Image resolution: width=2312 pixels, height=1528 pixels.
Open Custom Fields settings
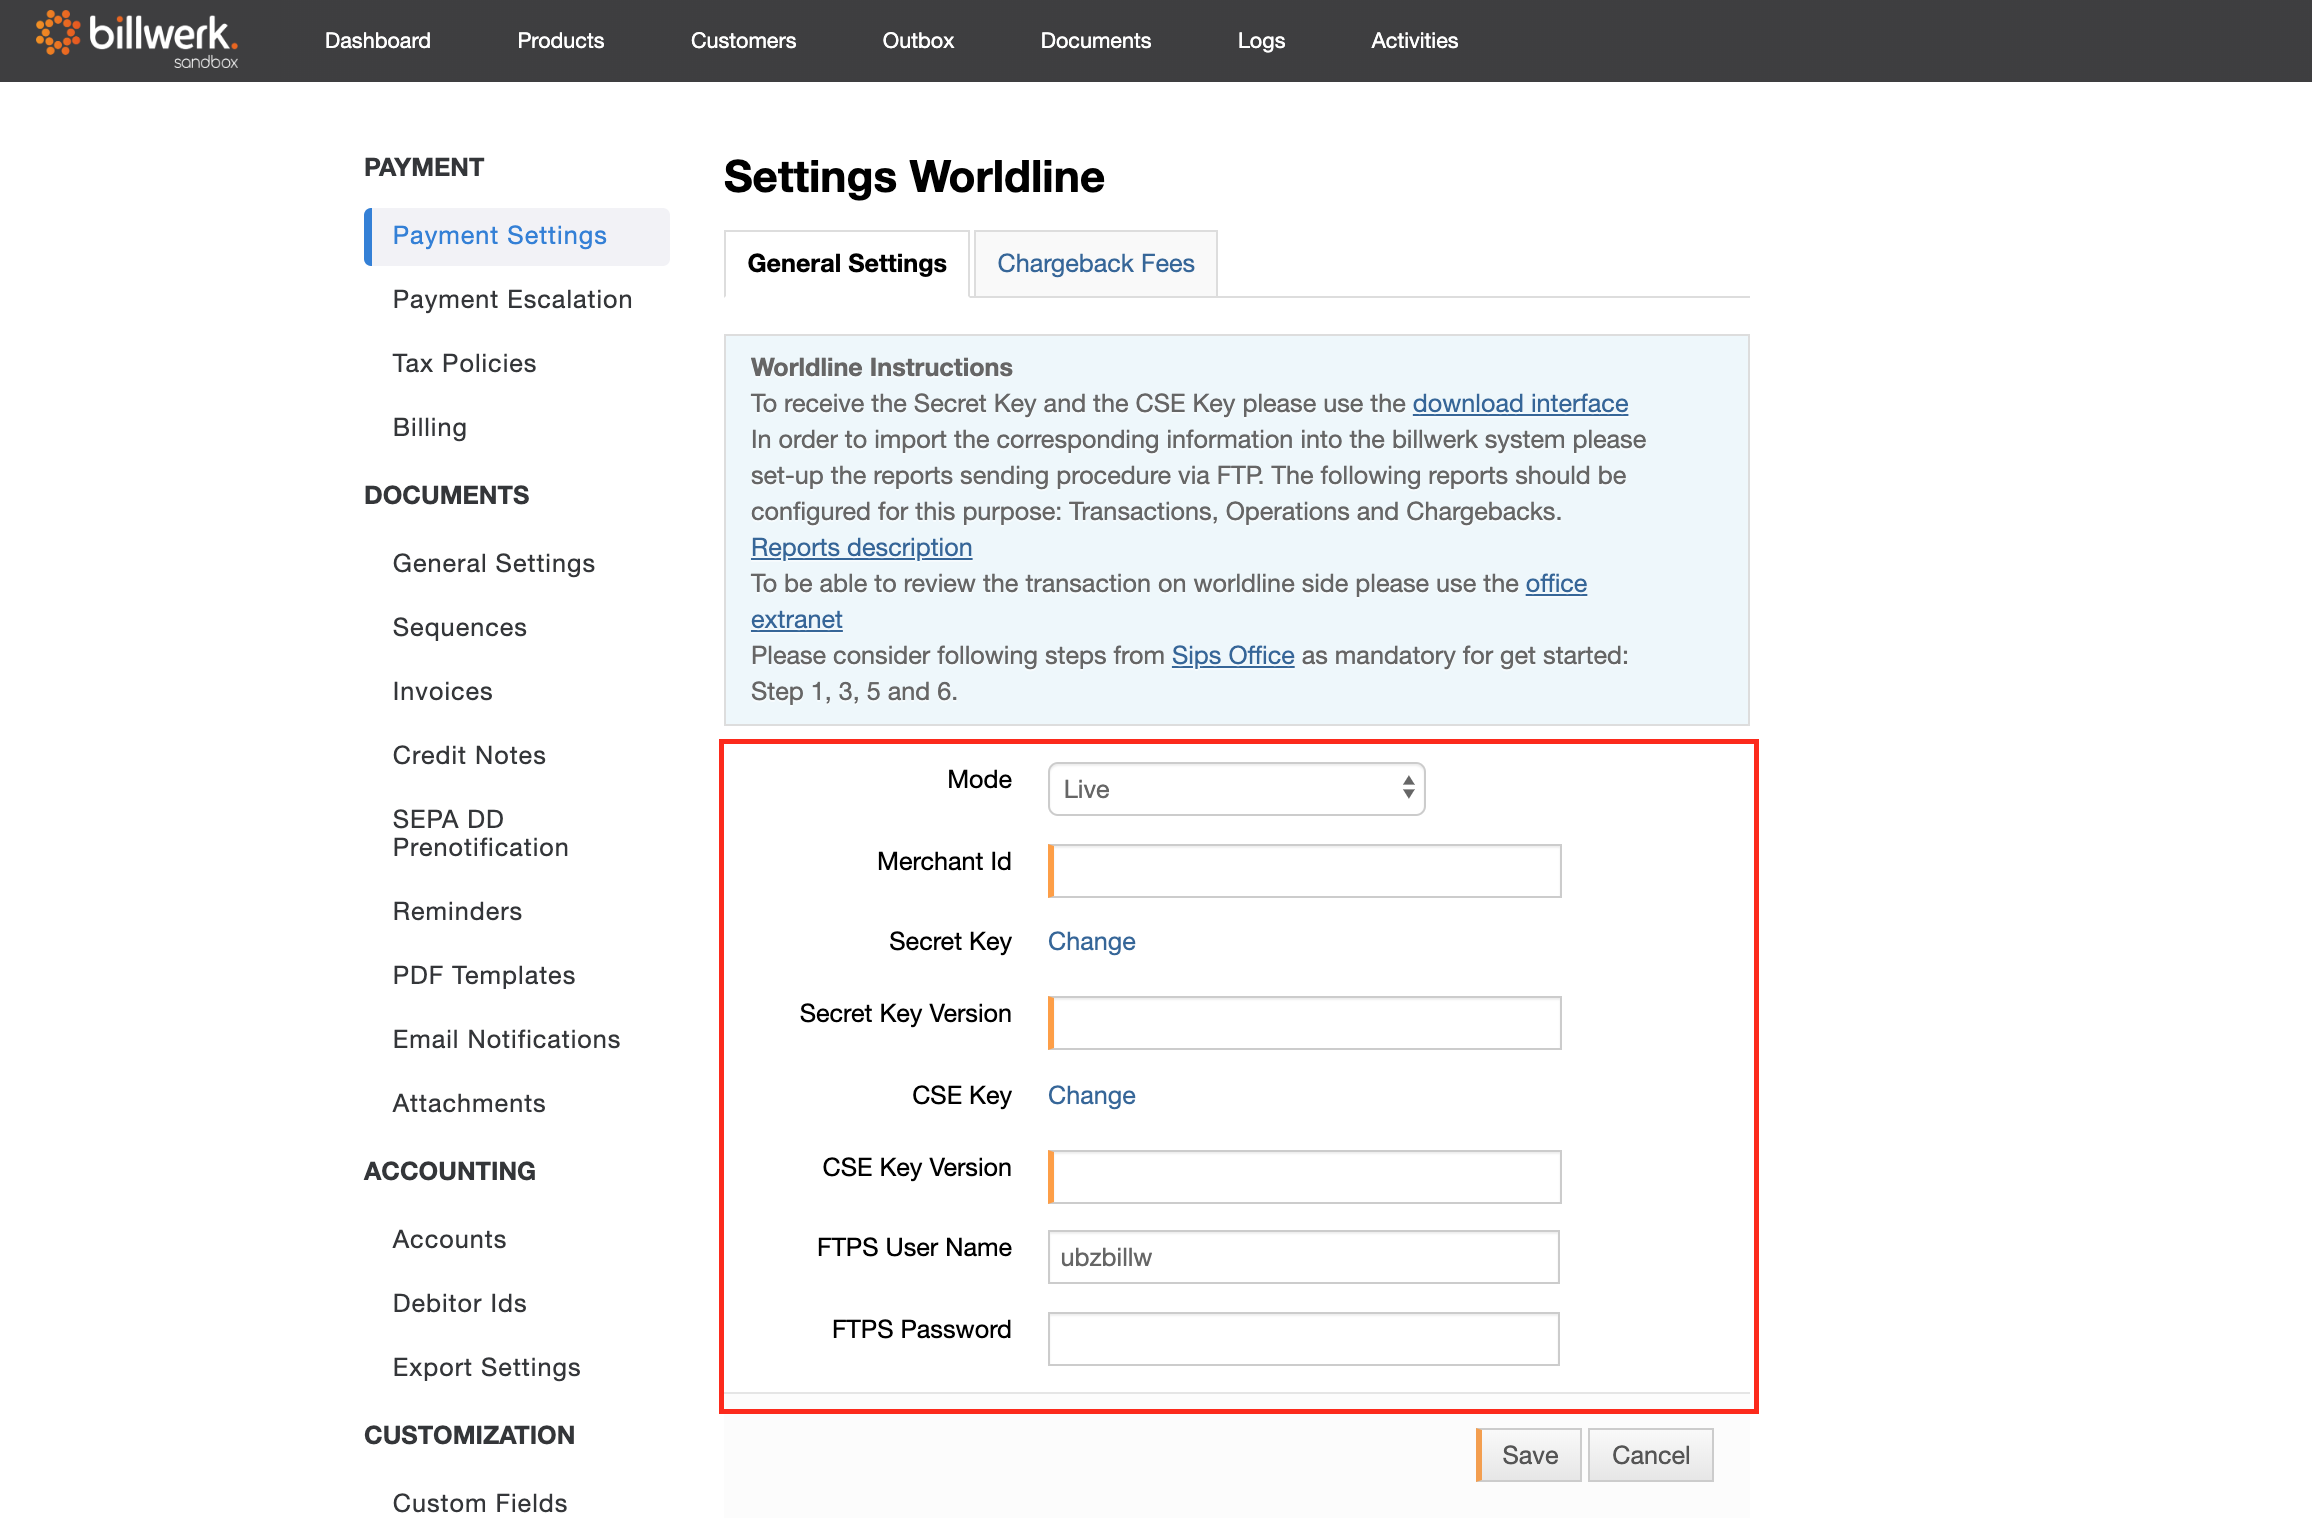[x=479, y=1504]
